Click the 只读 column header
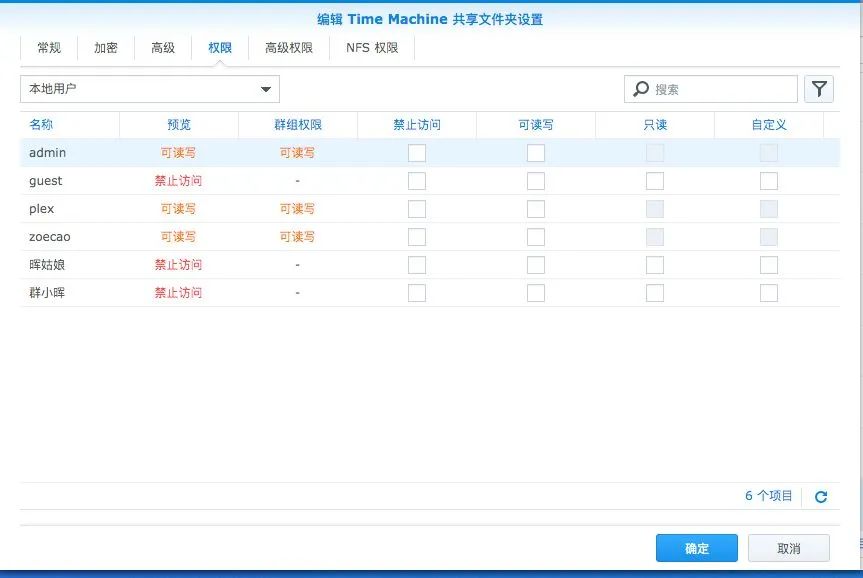Image resolution: width=863 pixels, height=578 pixels. tap(655, 125)
